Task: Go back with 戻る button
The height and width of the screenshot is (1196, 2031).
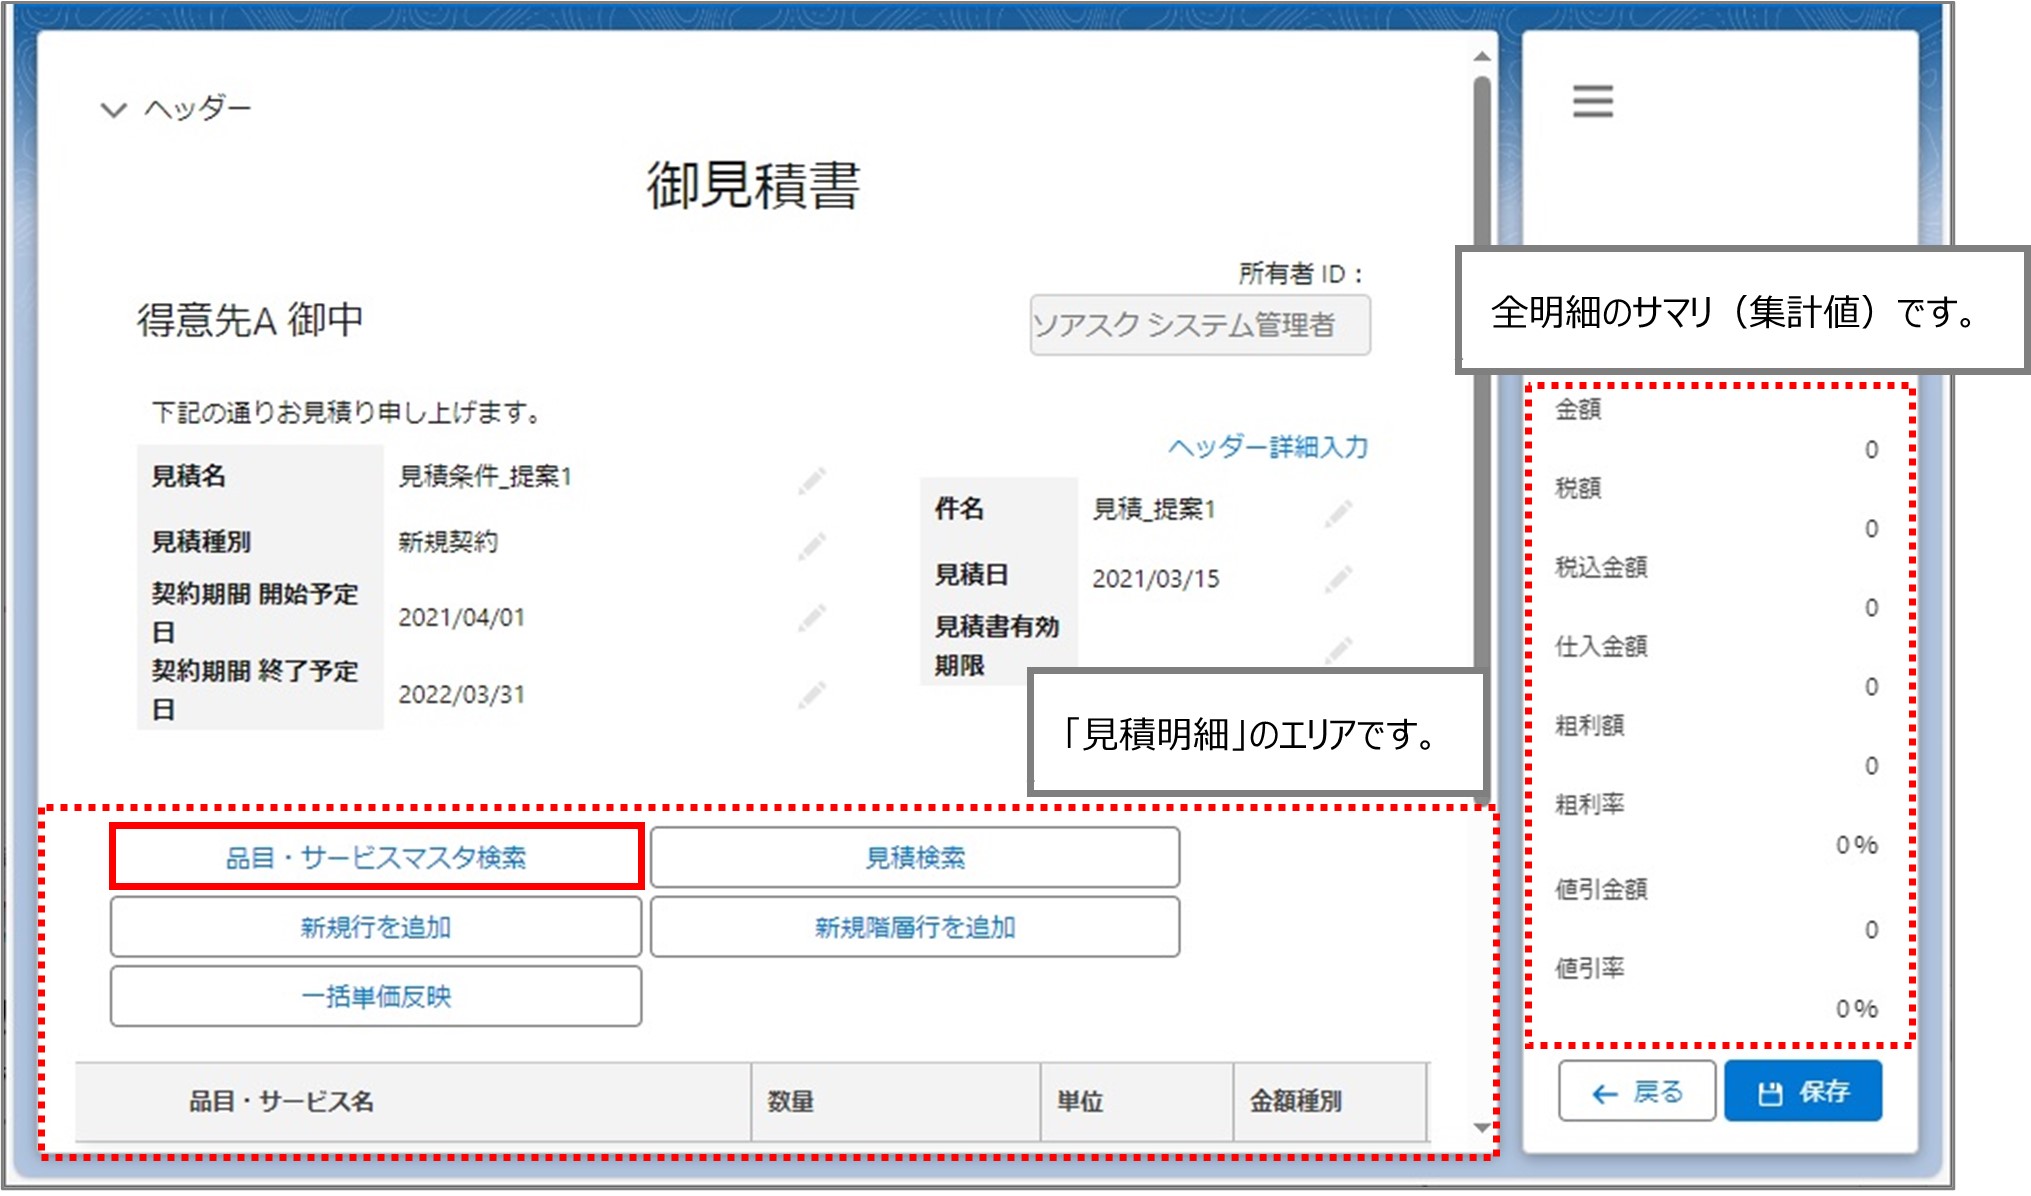Action: [1637, 1091]
